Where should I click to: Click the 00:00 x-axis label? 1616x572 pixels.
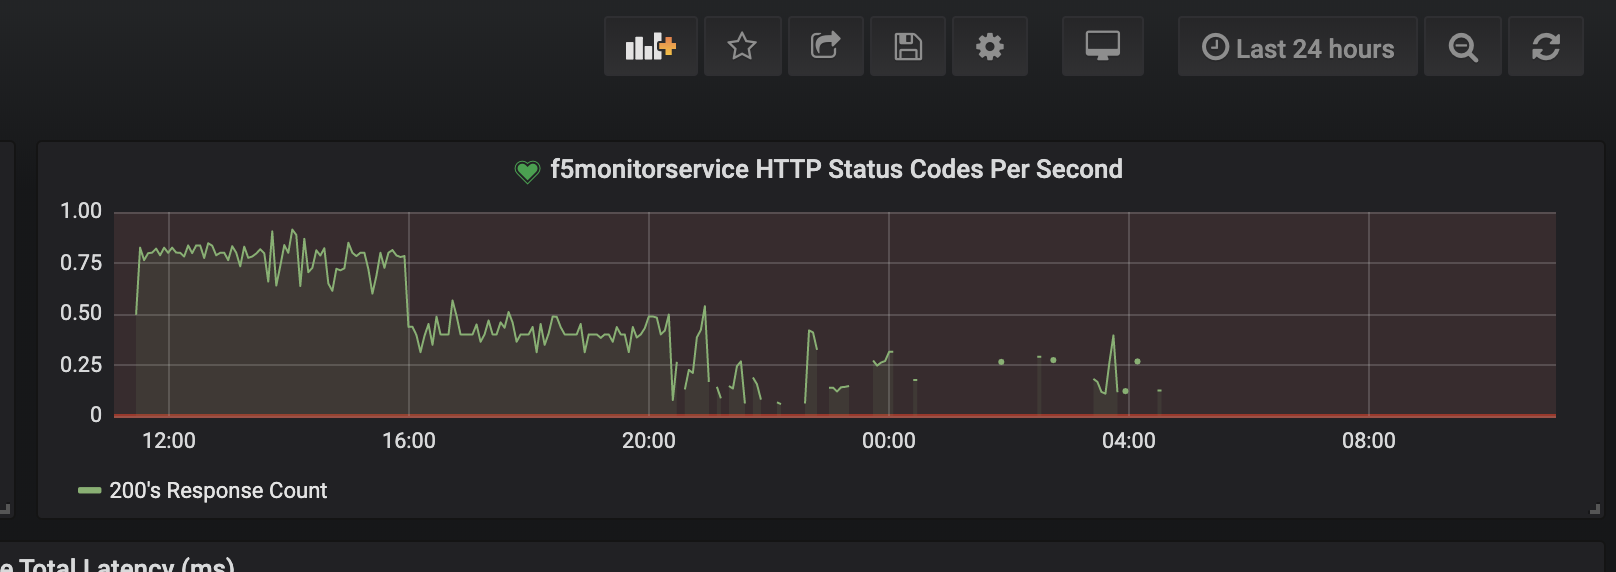point(889,441)
